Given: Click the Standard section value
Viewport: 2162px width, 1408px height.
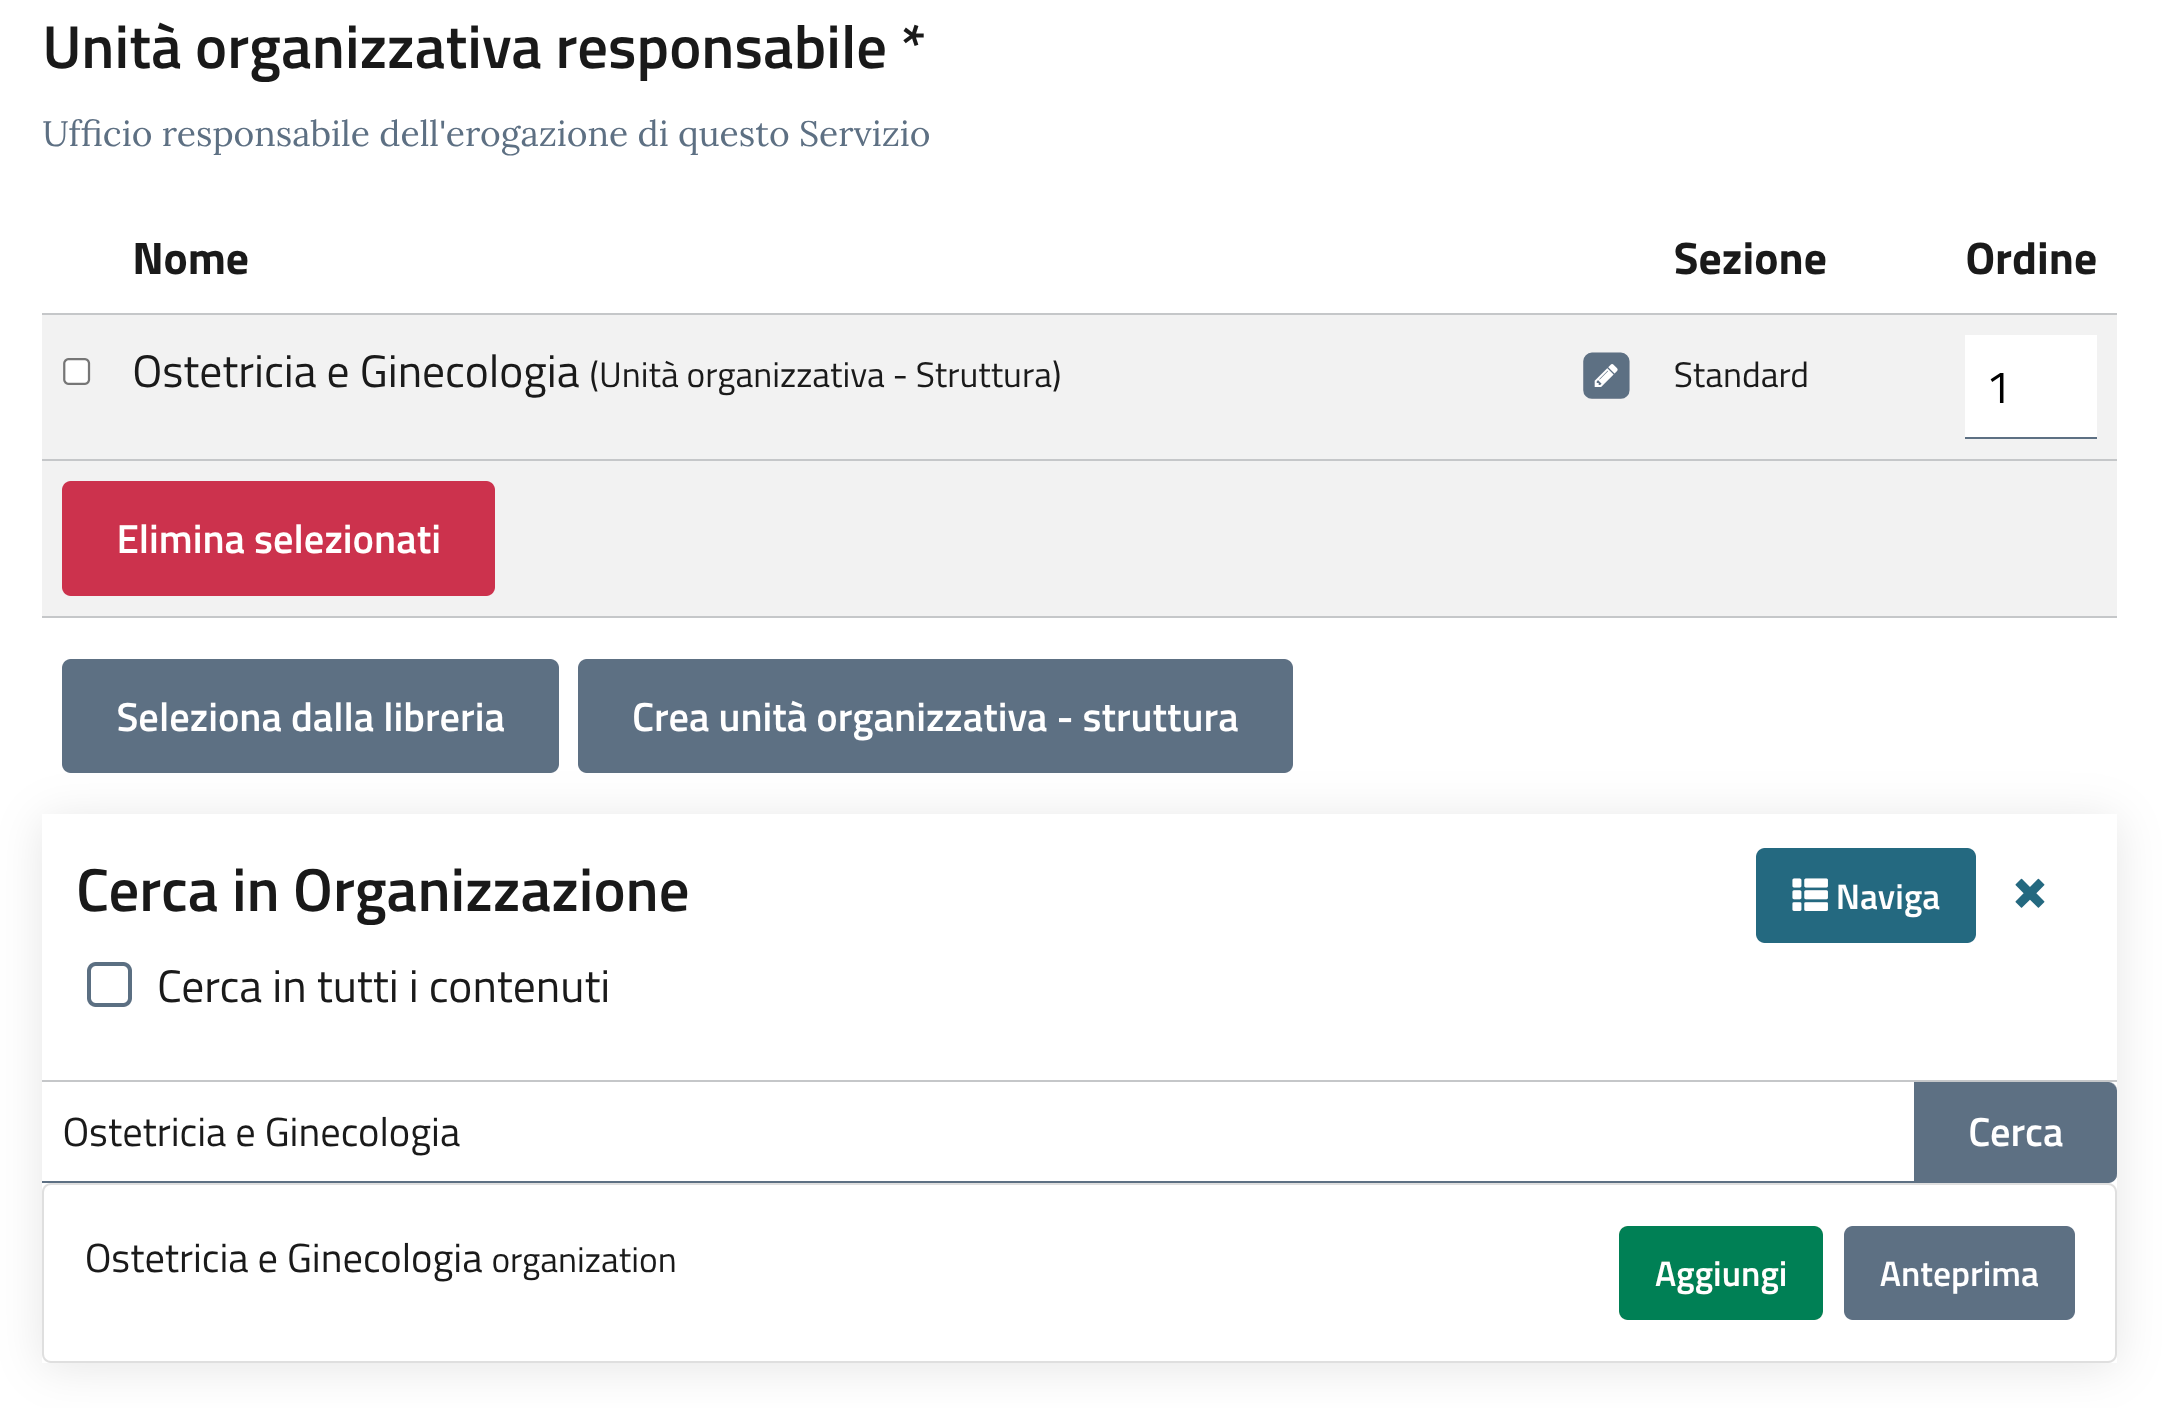Looking at the screenshot, I should pos(1740,376).
